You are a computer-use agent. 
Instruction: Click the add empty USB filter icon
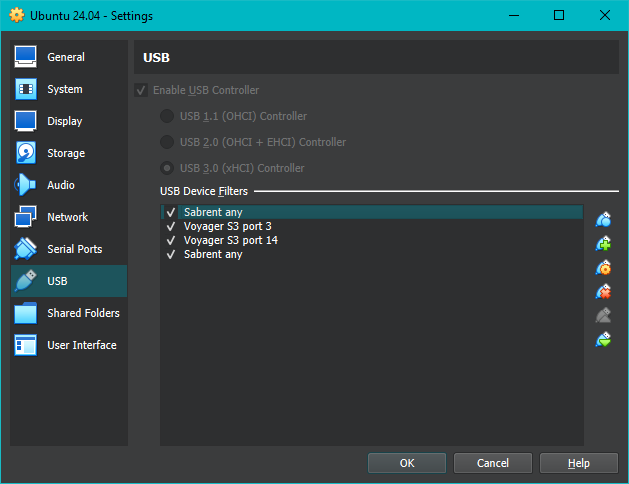coord(603,220)
